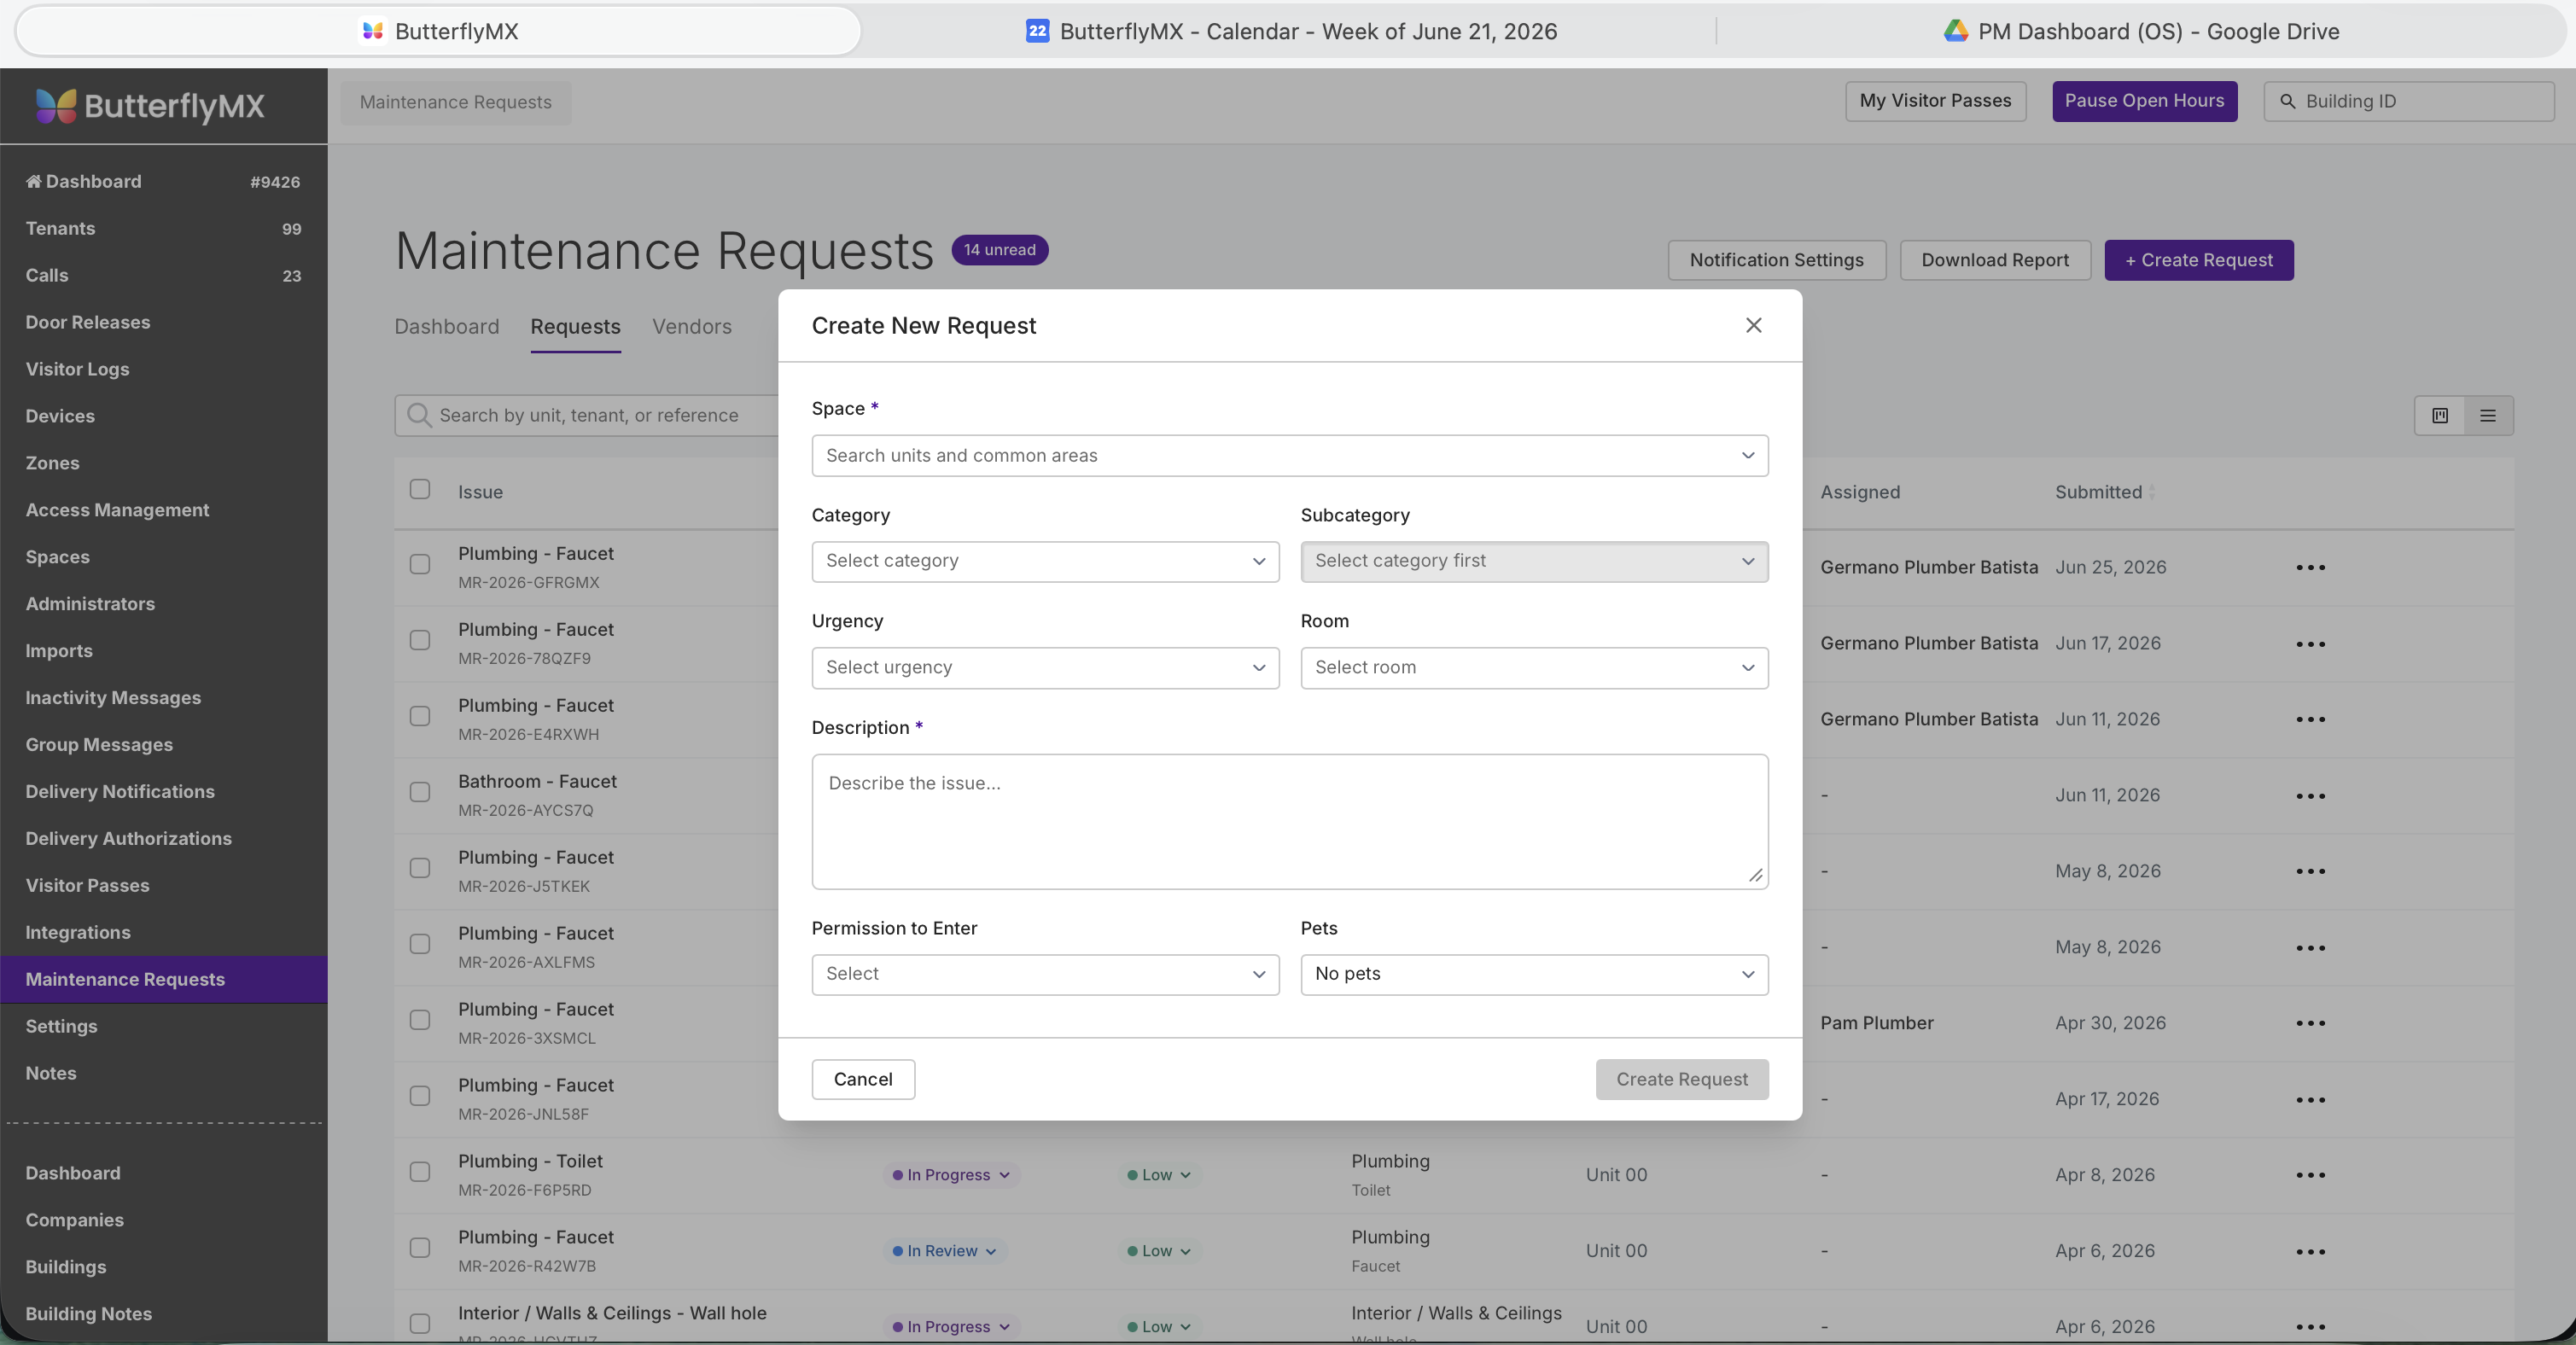Check the MR-2026-AYCS7Q request checkbox
Viewport: 2576px width, 1345px height.
point(420,792)
